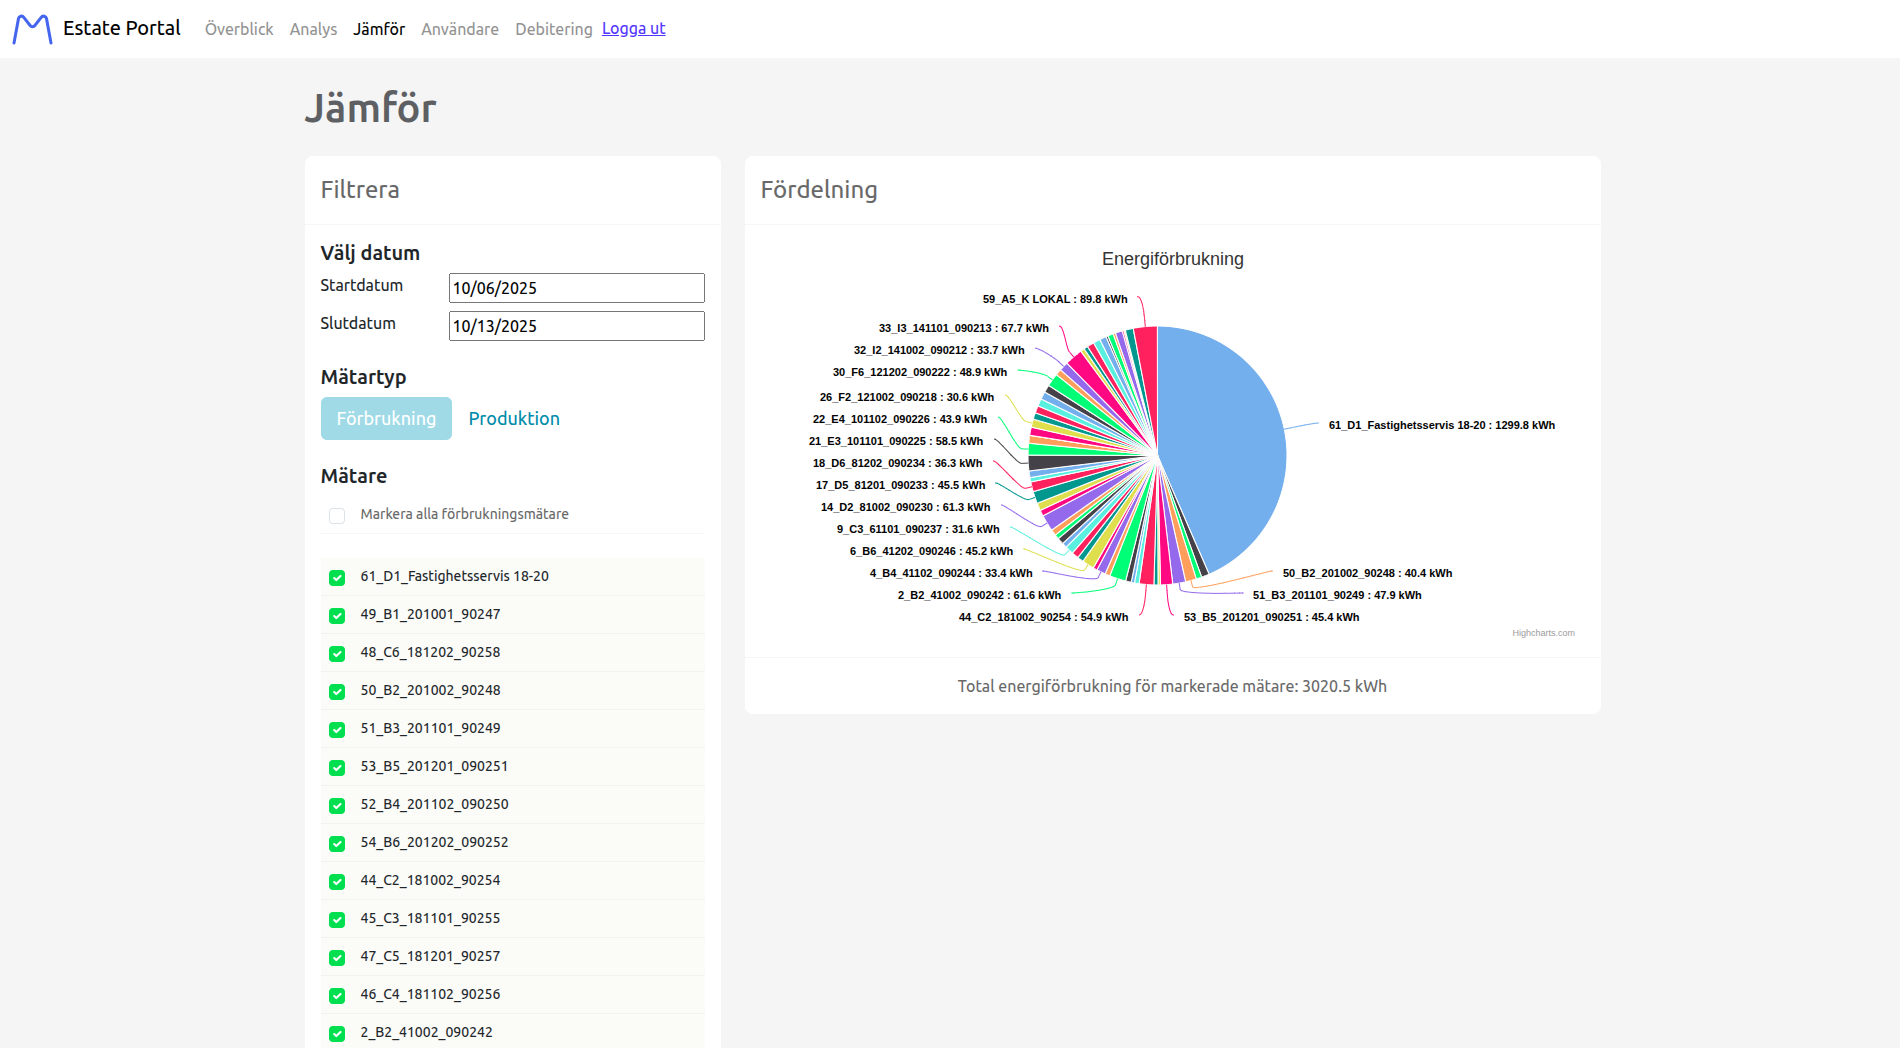Image resolution: width=1900 pixels, height=1048 pixels.
Task: Toggle meter 54_B6_201202_090252 checkbox
Action: 337,843
